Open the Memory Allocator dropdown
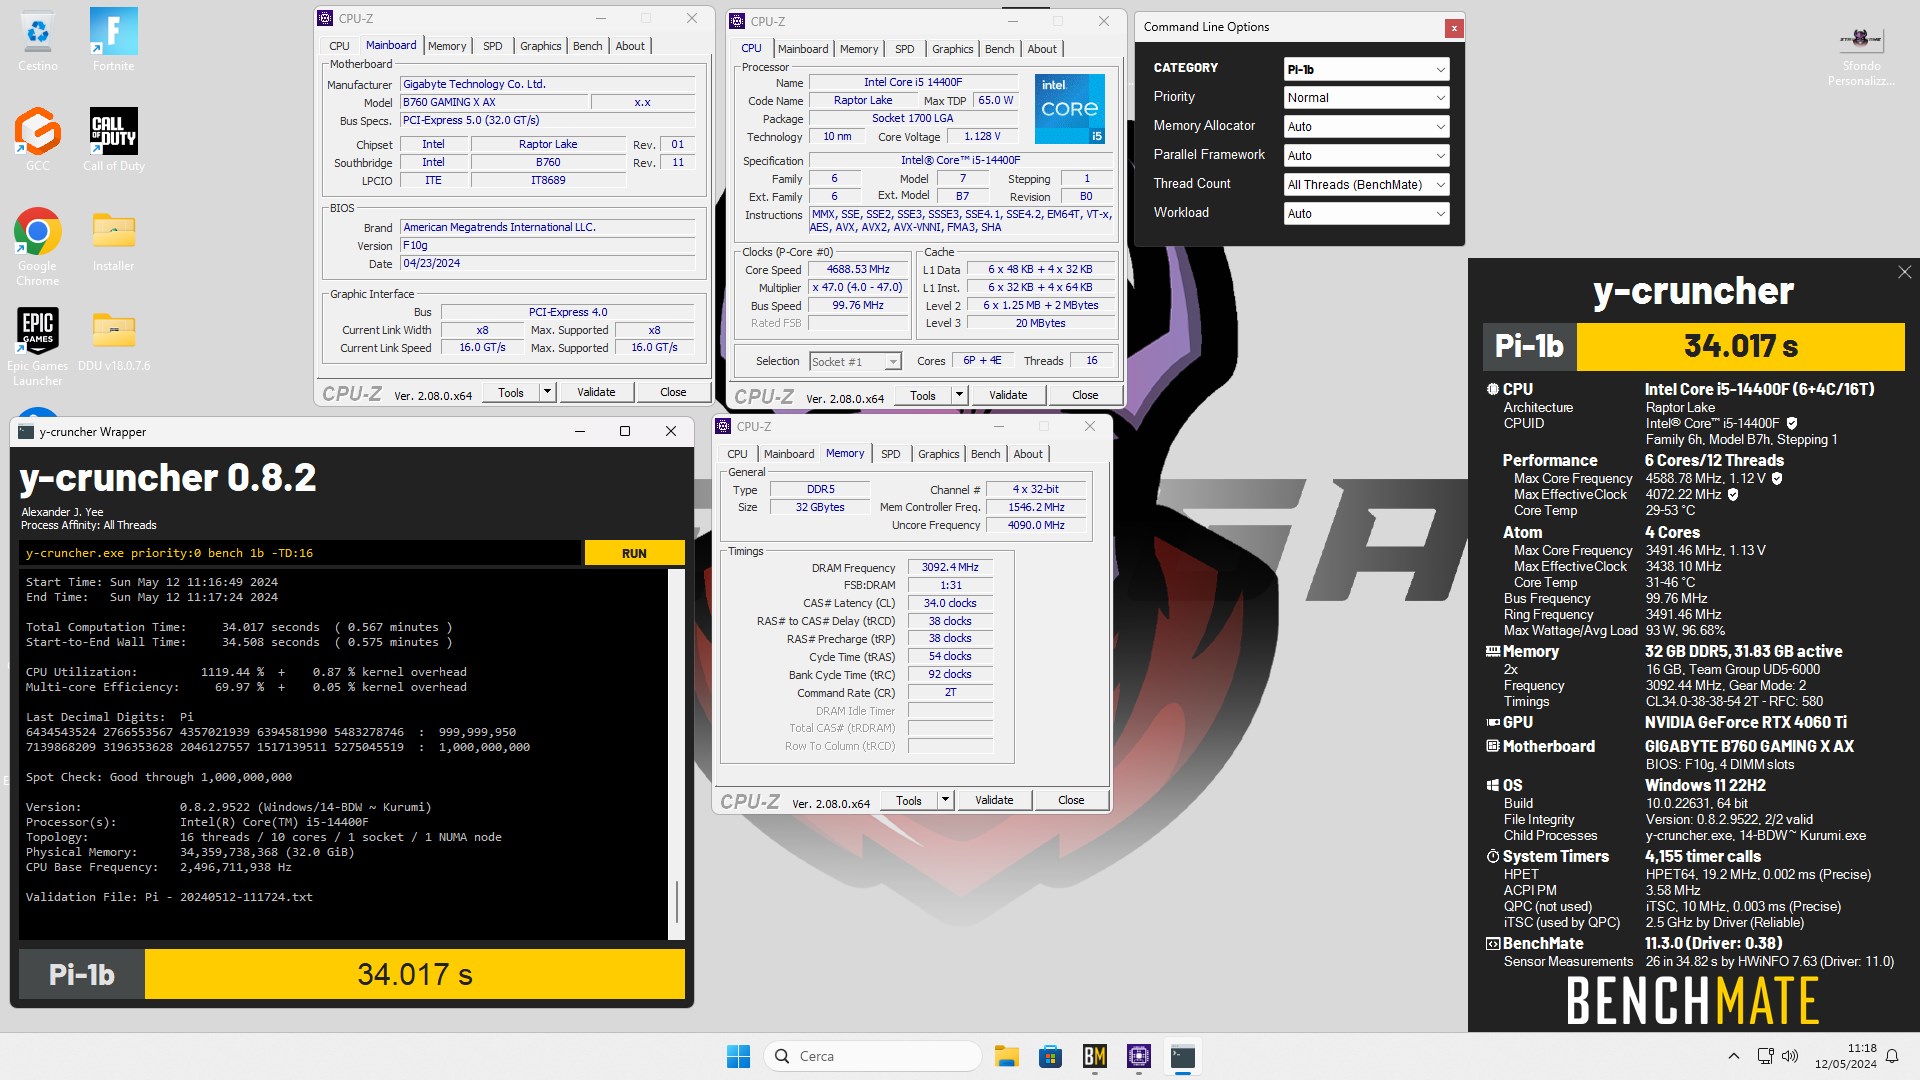 pos(1366,127)
